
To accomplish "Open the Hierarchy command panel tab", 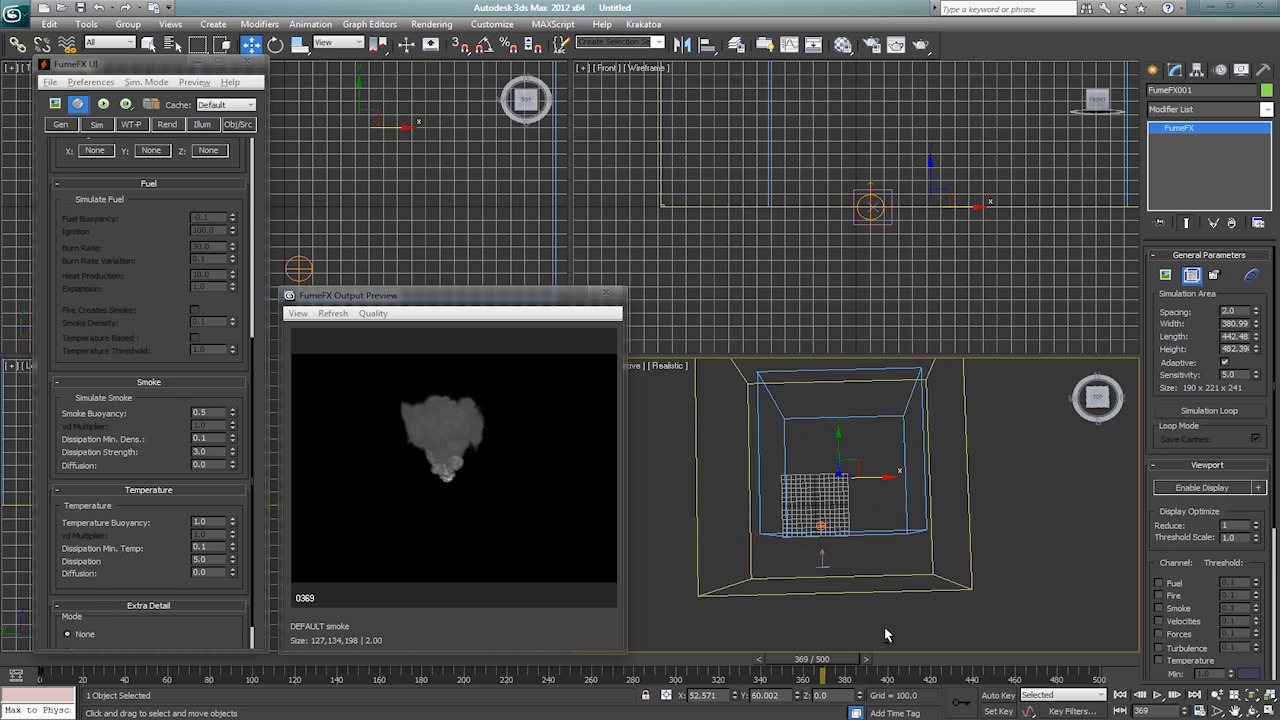I will 1197,70.
